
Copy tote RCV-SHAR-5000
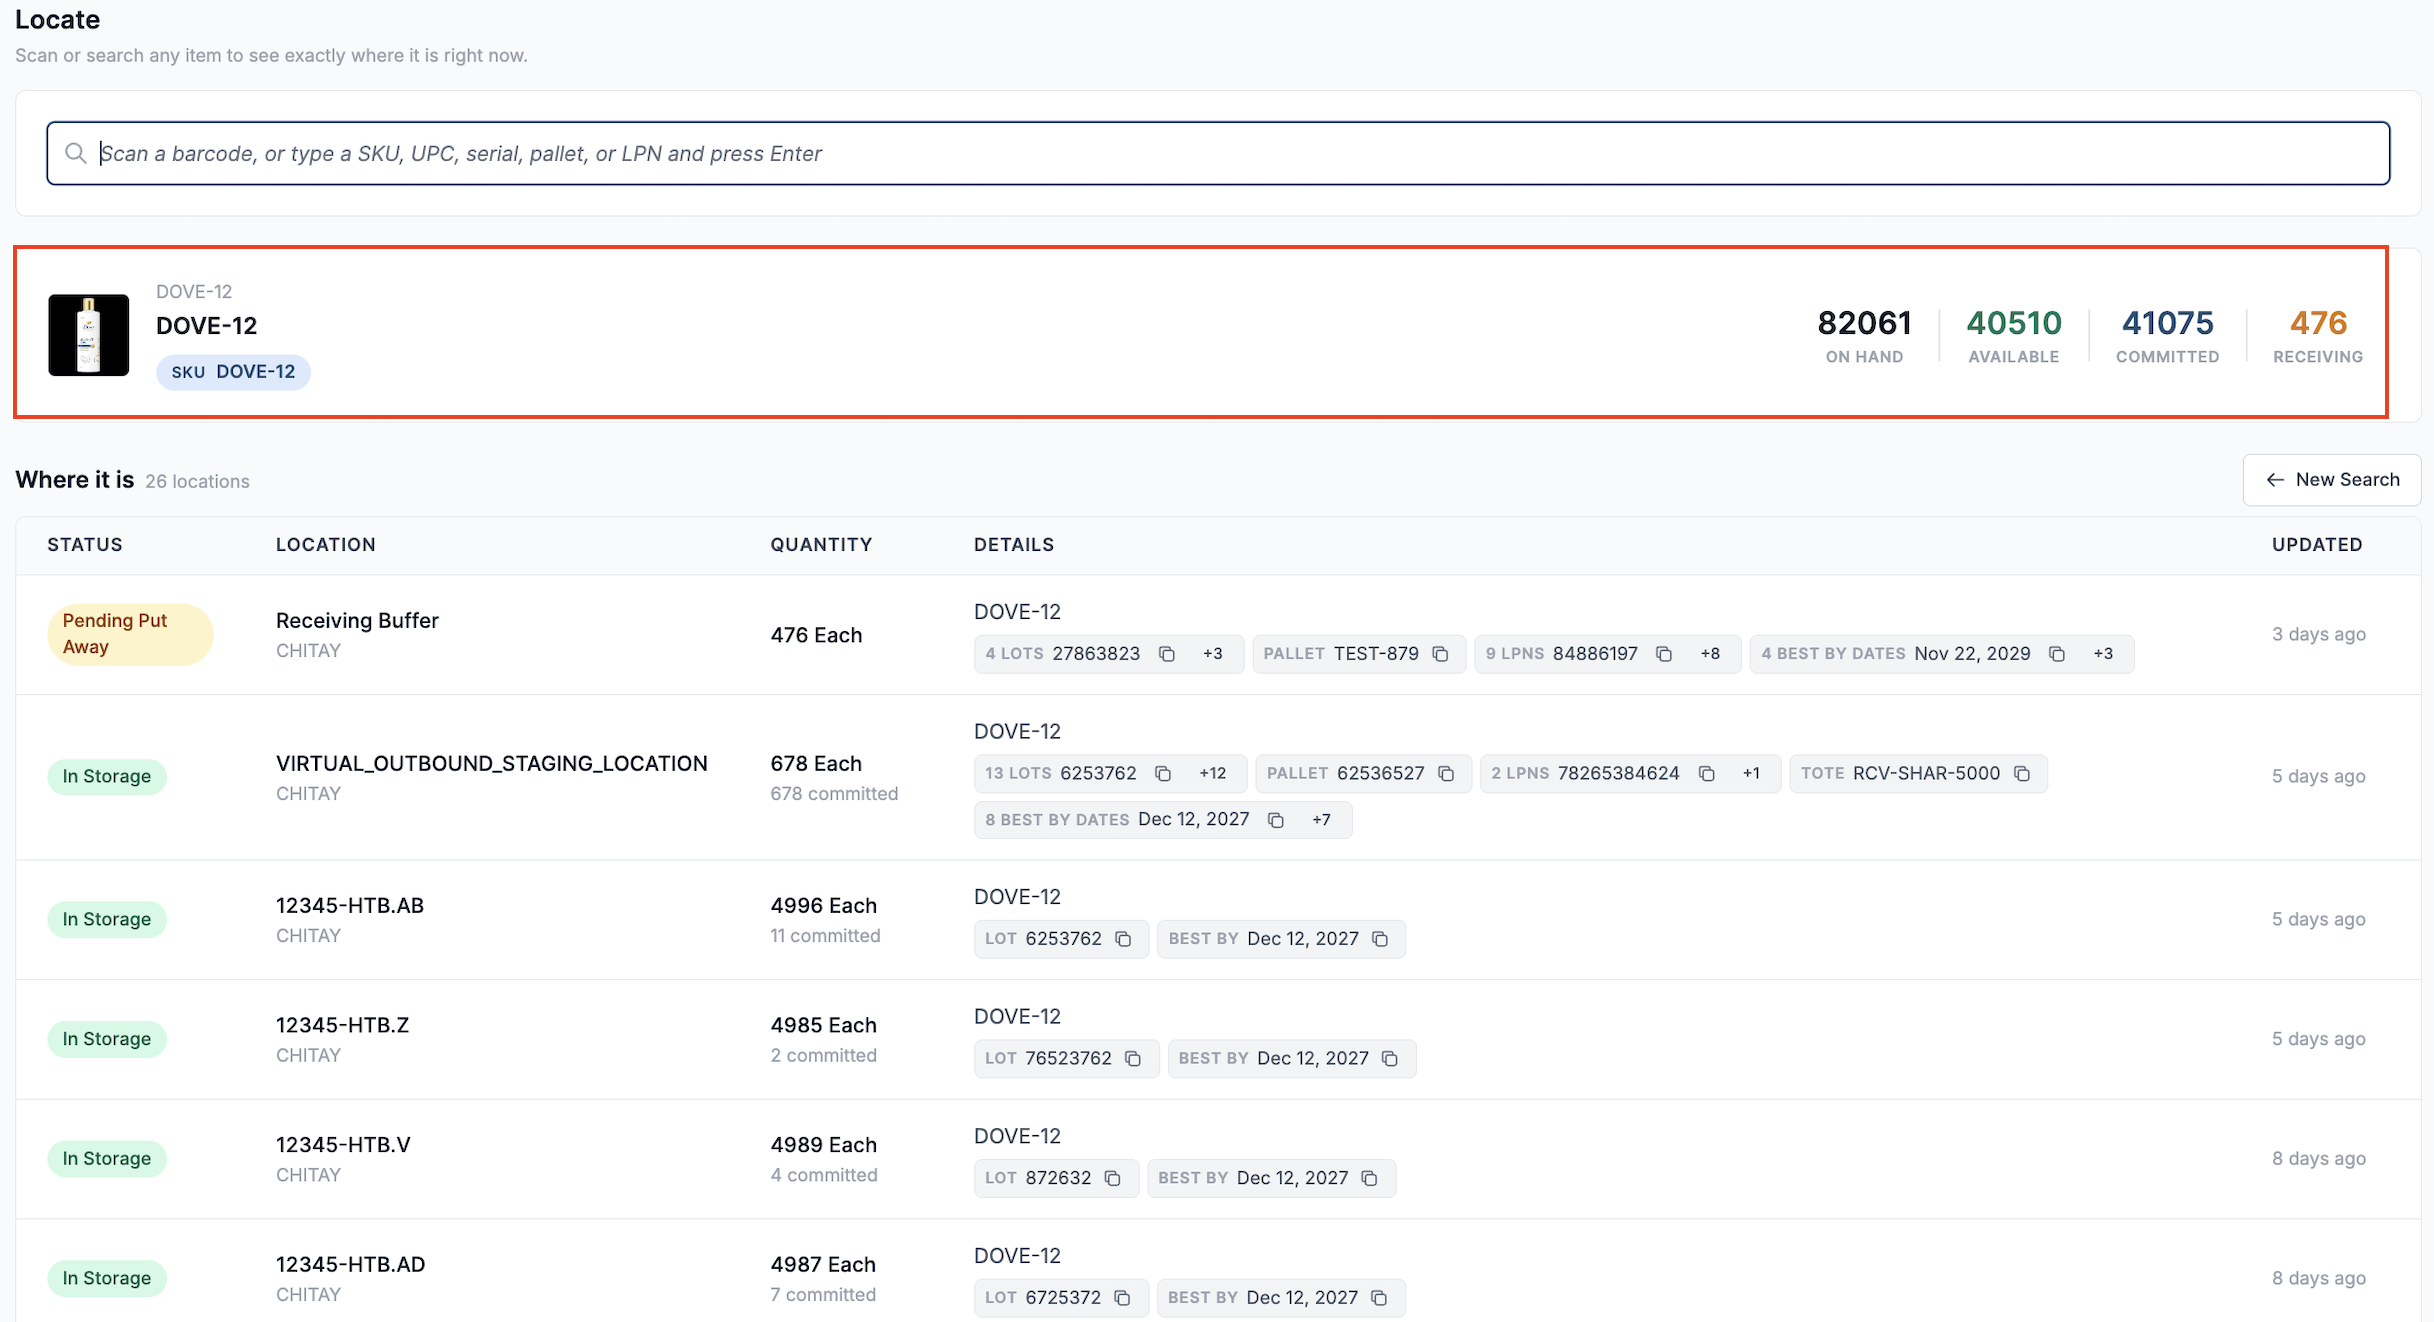click(x=2022, y=774)
